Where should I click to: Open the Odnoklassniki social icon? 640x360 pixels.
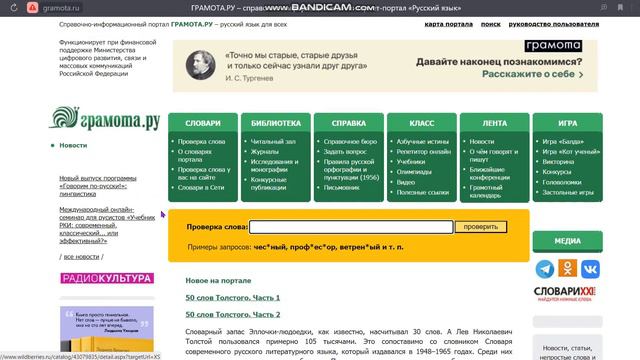coord(567,268)
